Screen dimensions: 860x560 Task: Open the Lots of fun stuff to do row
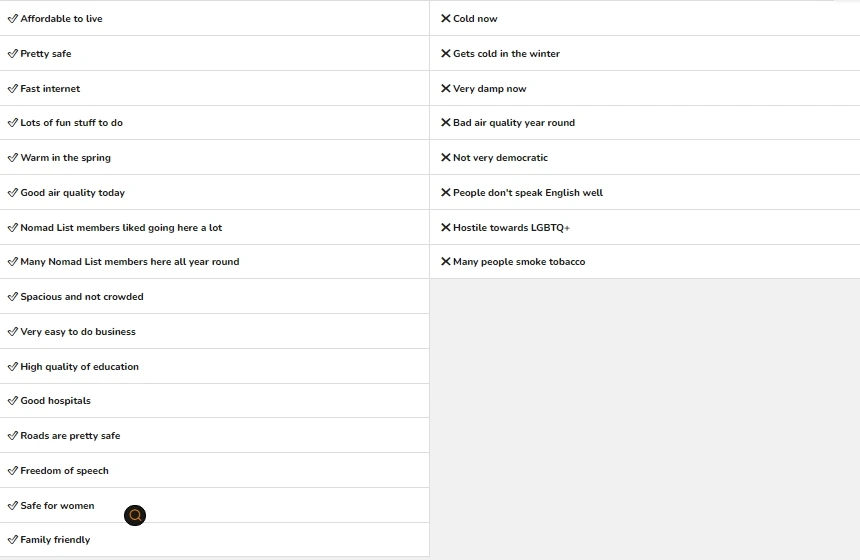tap(71, 123)
